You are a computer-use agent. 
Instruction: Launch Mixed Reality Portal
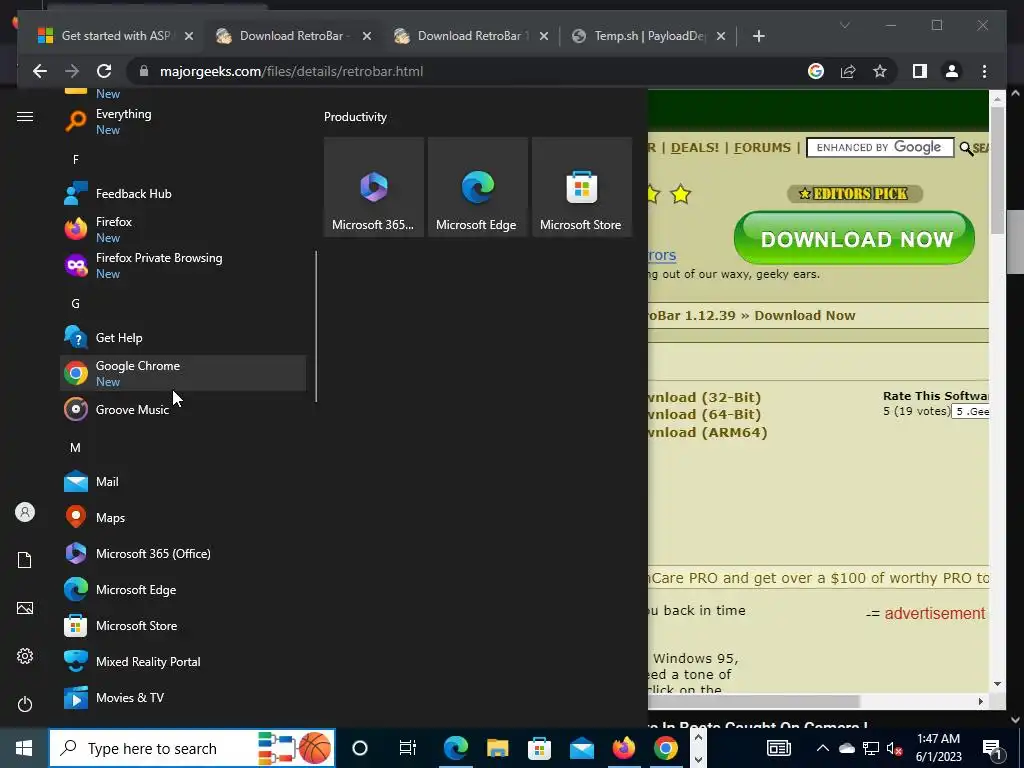pos(183,662)
